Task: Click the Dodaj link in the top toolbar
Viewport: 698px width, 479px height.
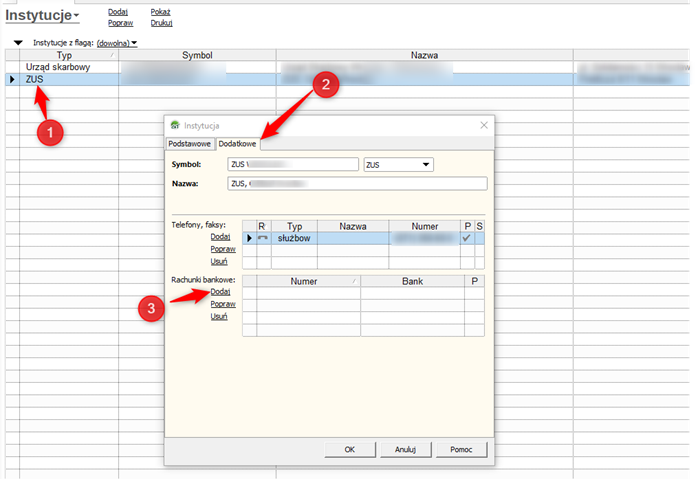Action: click(x=118, y=12)
